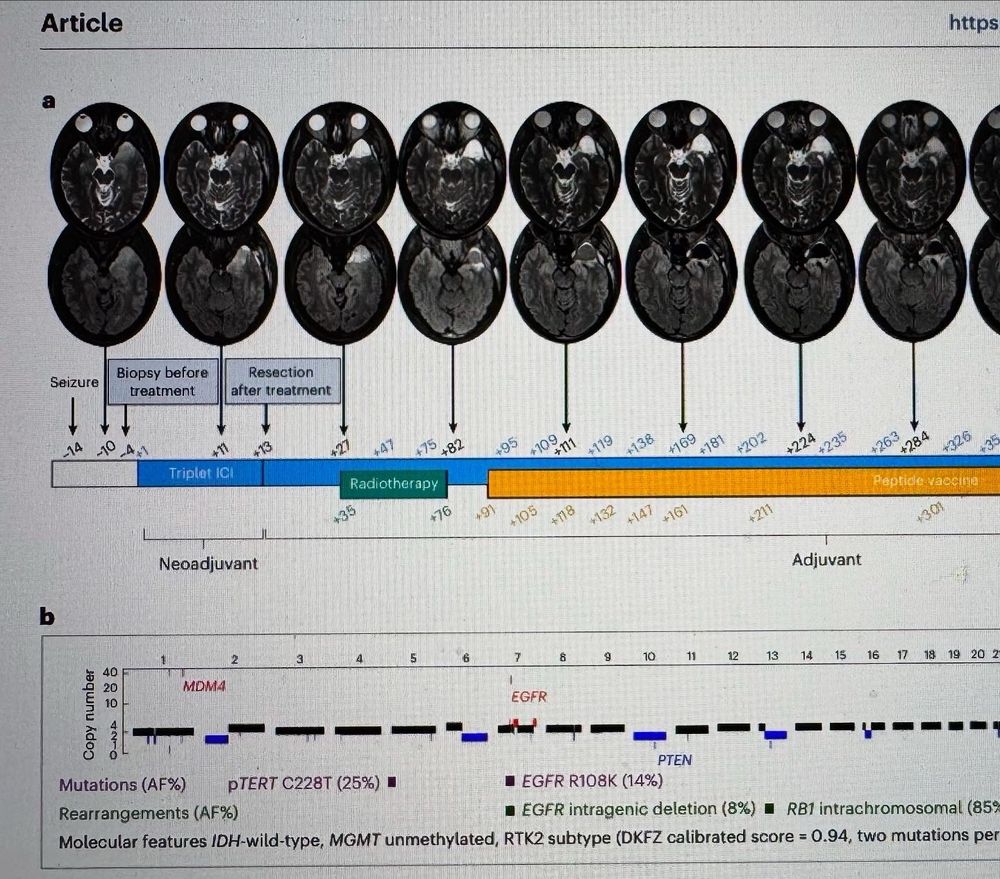Click the square next to pTERT C228T
Image resolution: width=1000 pixels, height=879 pixels.
[x=392, y=781]
